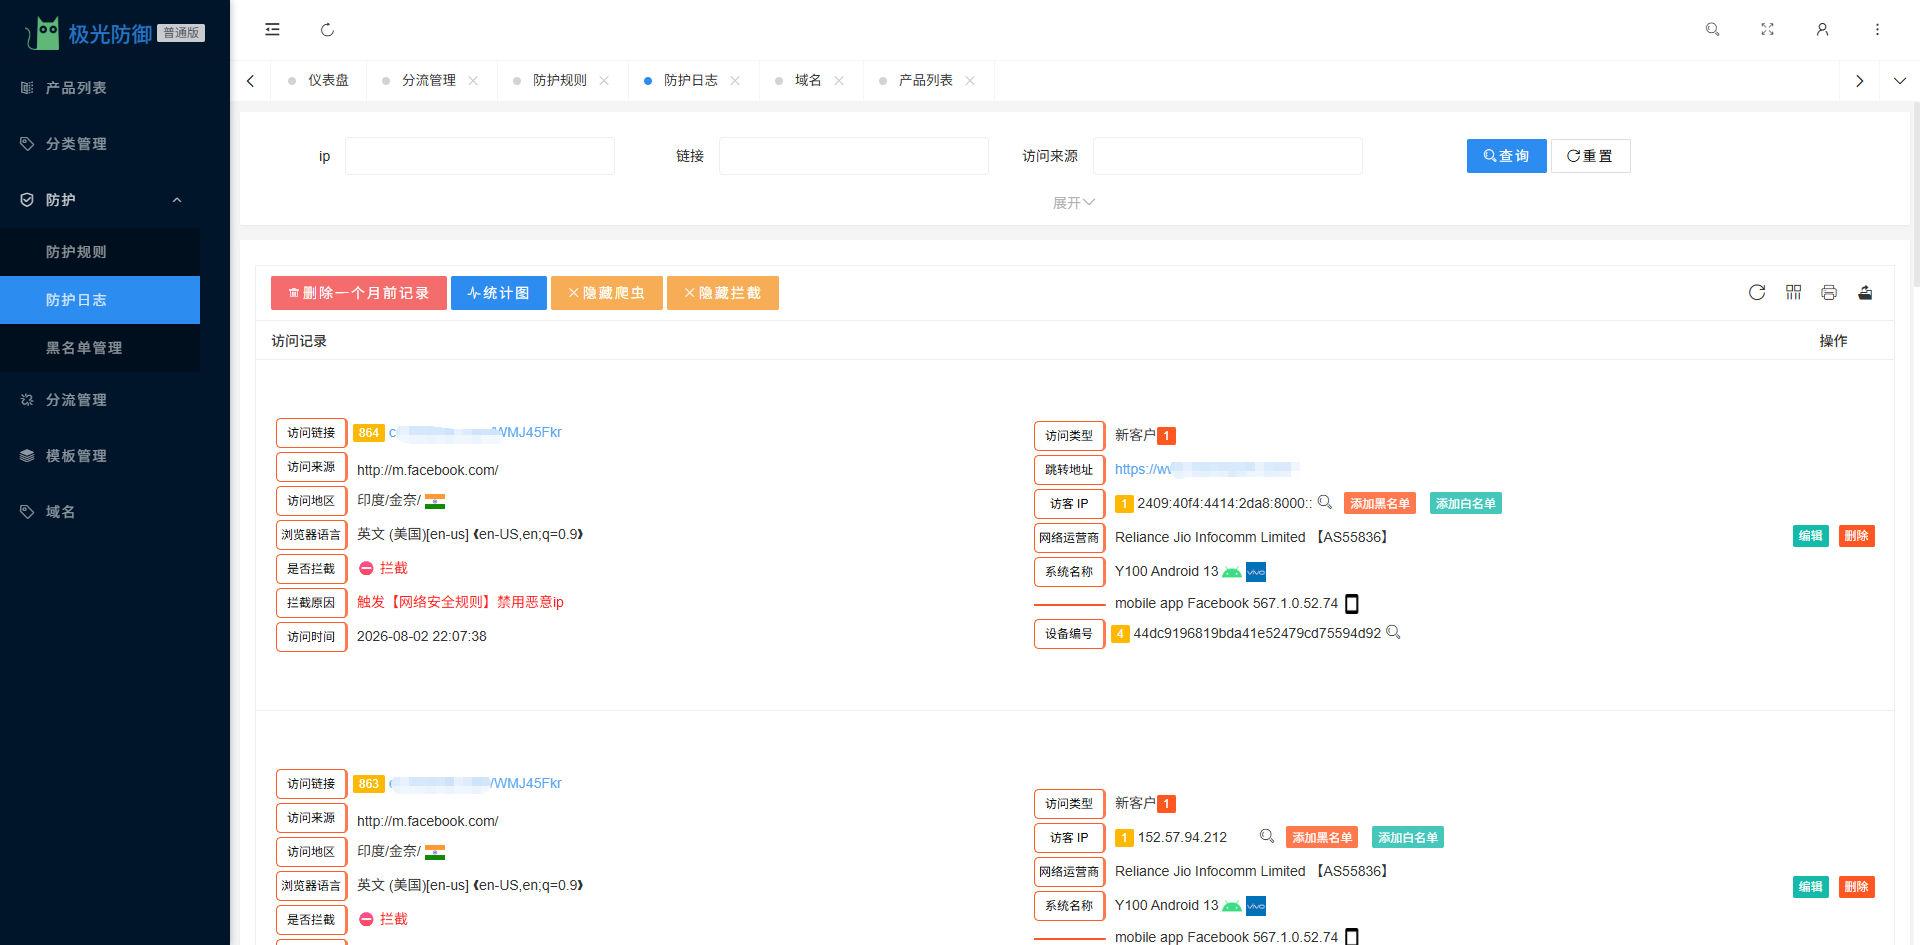Select 黑名单管理 in the sidebar submenu

(100, 348)
